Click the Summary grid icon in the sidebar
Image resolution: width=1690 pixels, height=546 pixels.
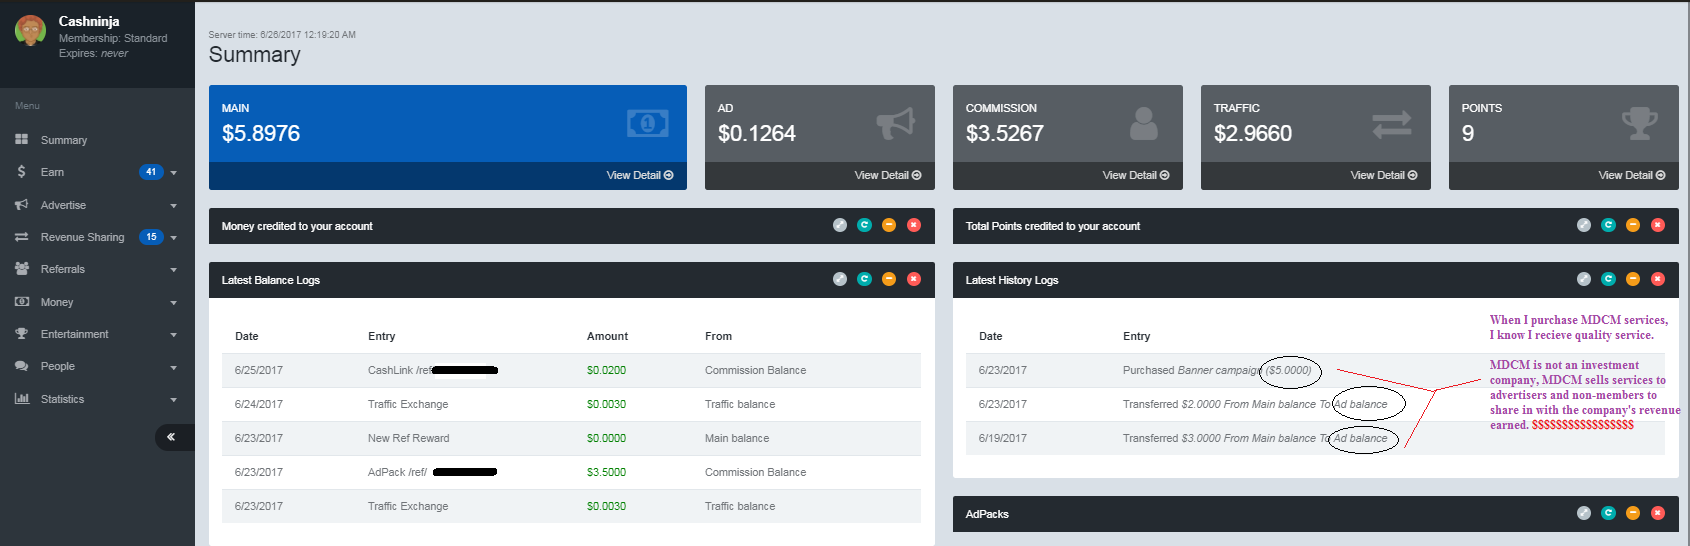21,139
